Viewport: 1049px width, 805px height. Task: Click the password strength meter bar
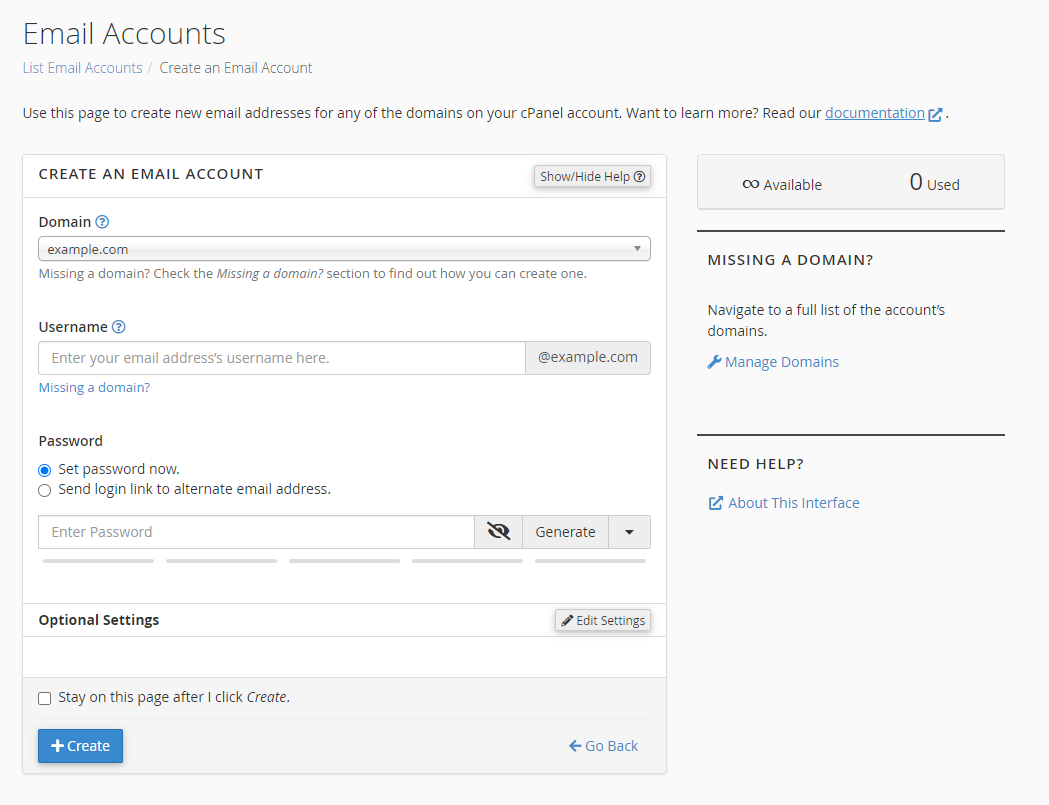coord(344,560)
